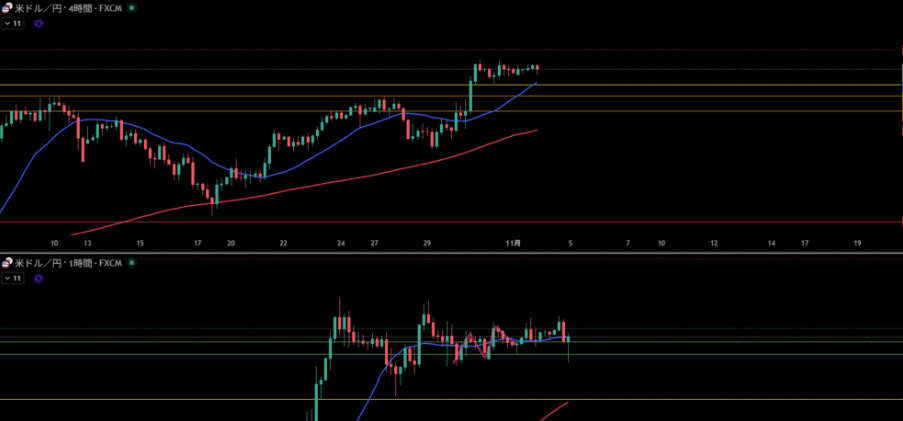Click the date 22 on the time axis

[x=284, y=243]
